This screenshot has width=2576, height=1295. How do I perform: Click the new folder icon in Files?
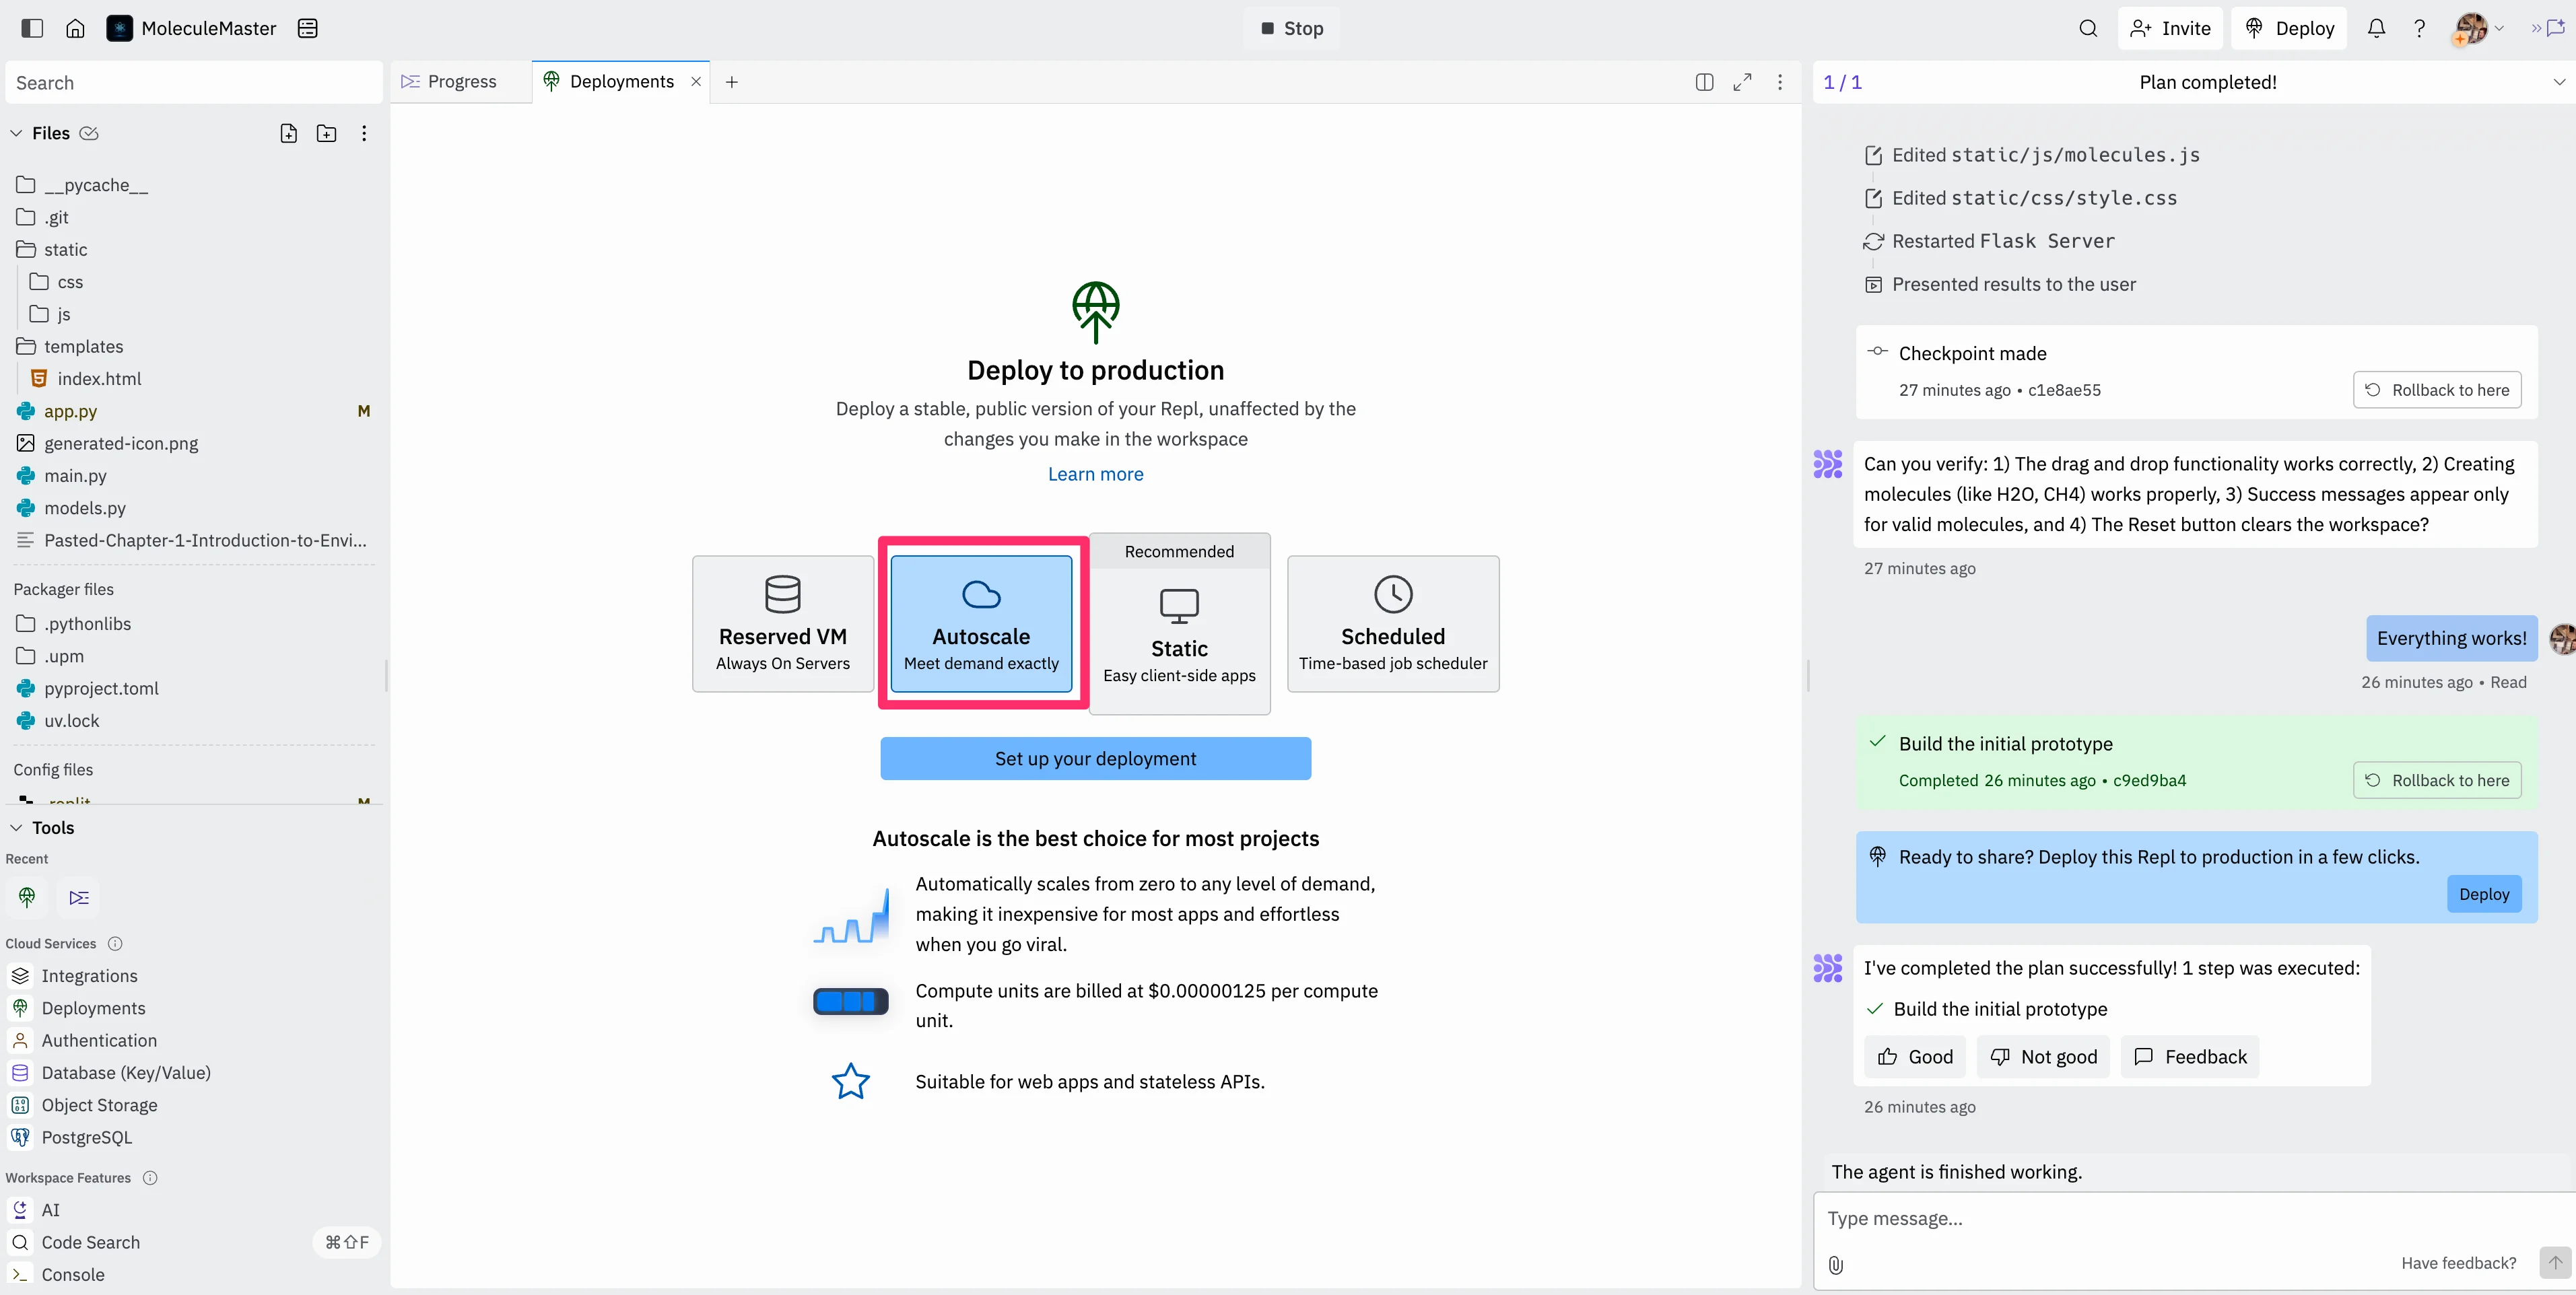[x=326, y=133]
